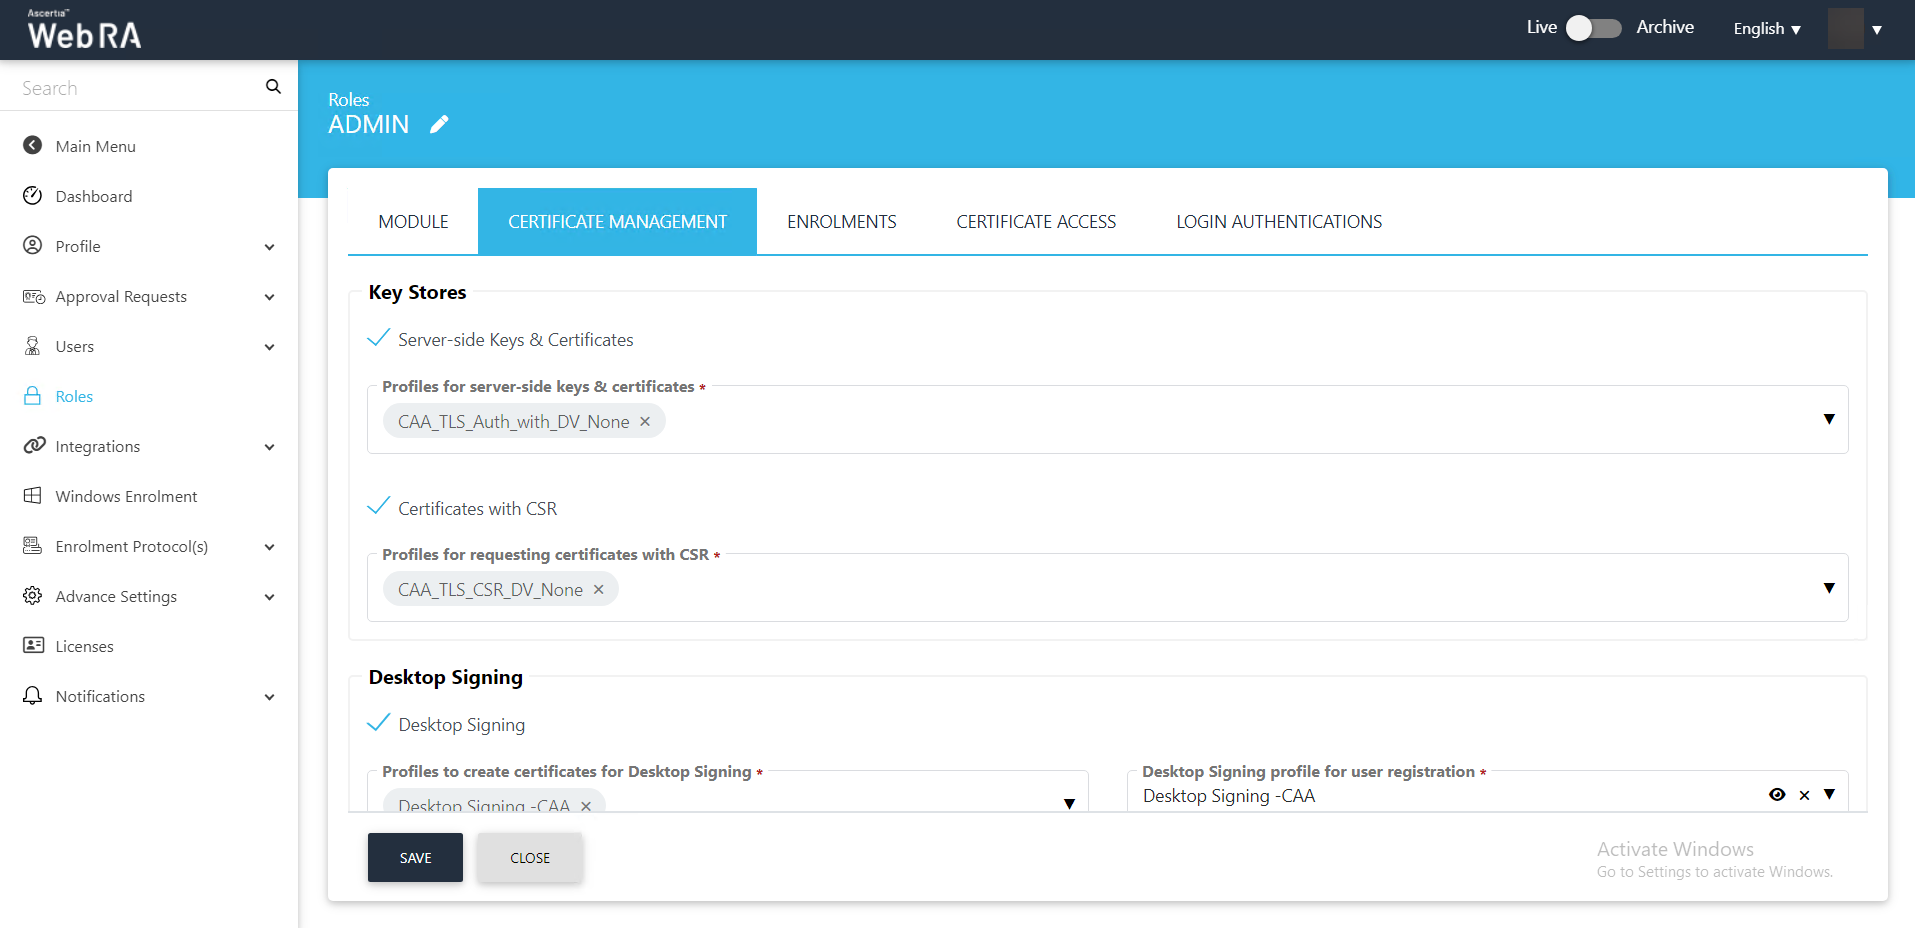Open the server-side keys profiles dropdown

tap(1828, 419)
